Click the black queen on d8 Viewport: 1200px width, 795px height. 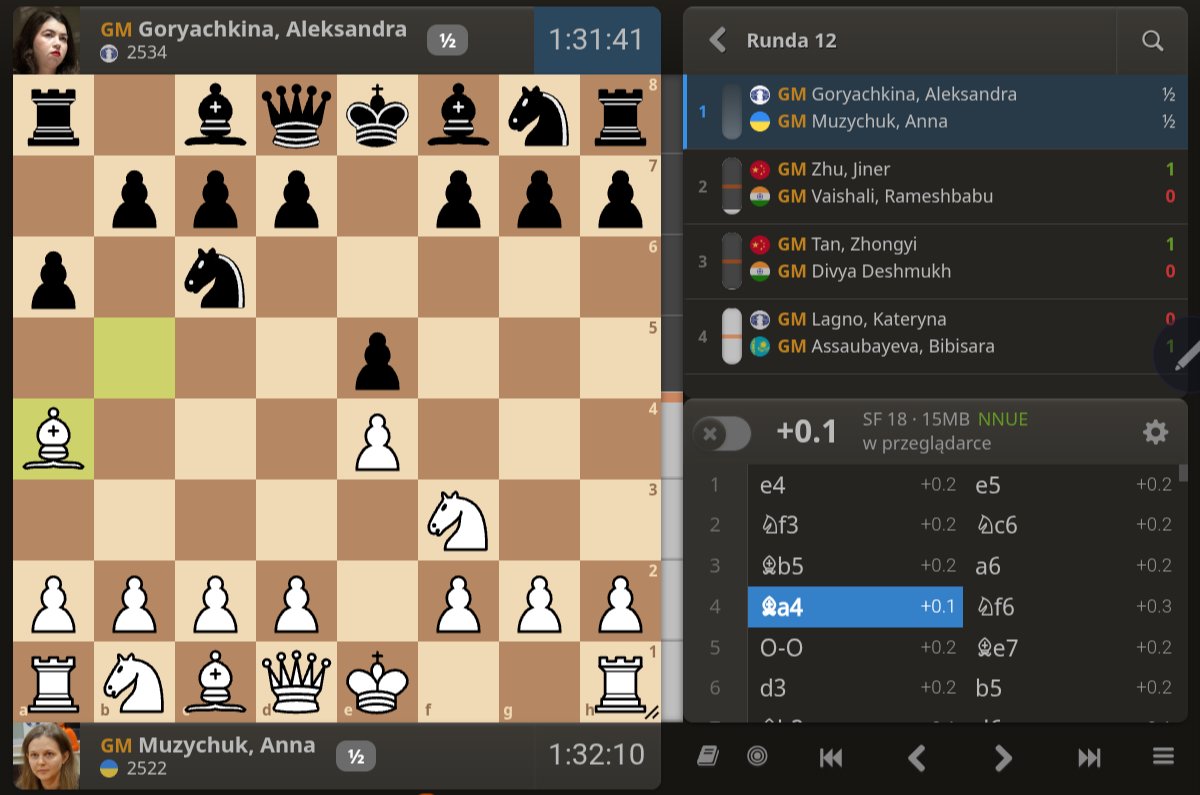click(296, 115)
